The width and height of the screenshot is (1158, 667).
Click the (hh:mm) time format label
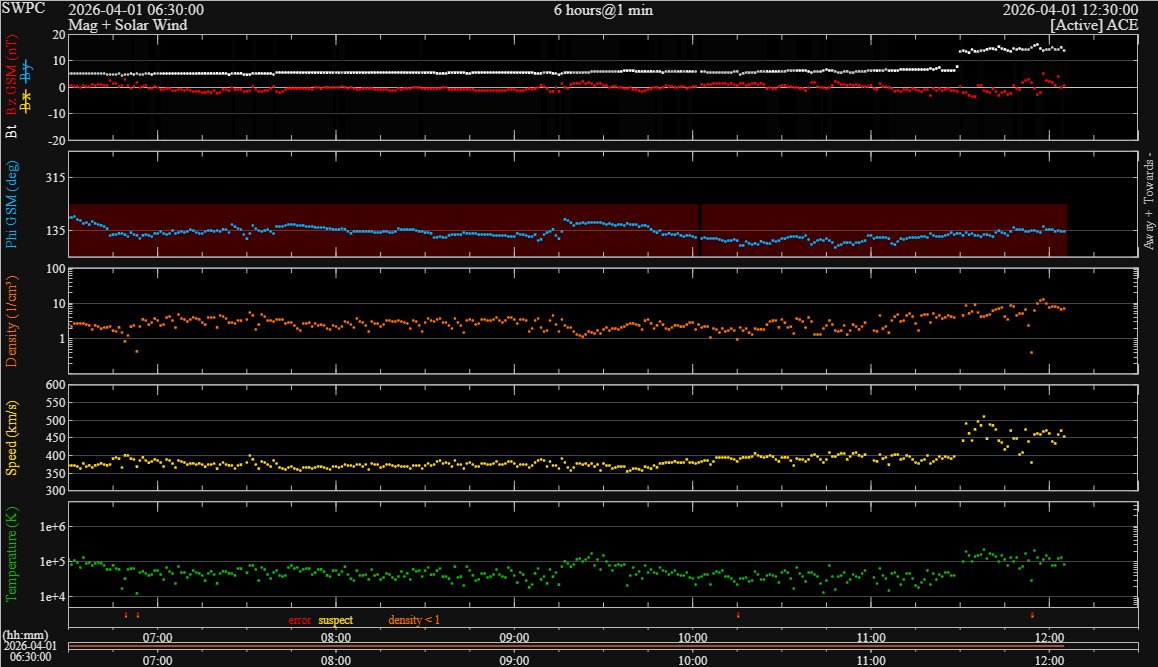[x=25, y=635]
